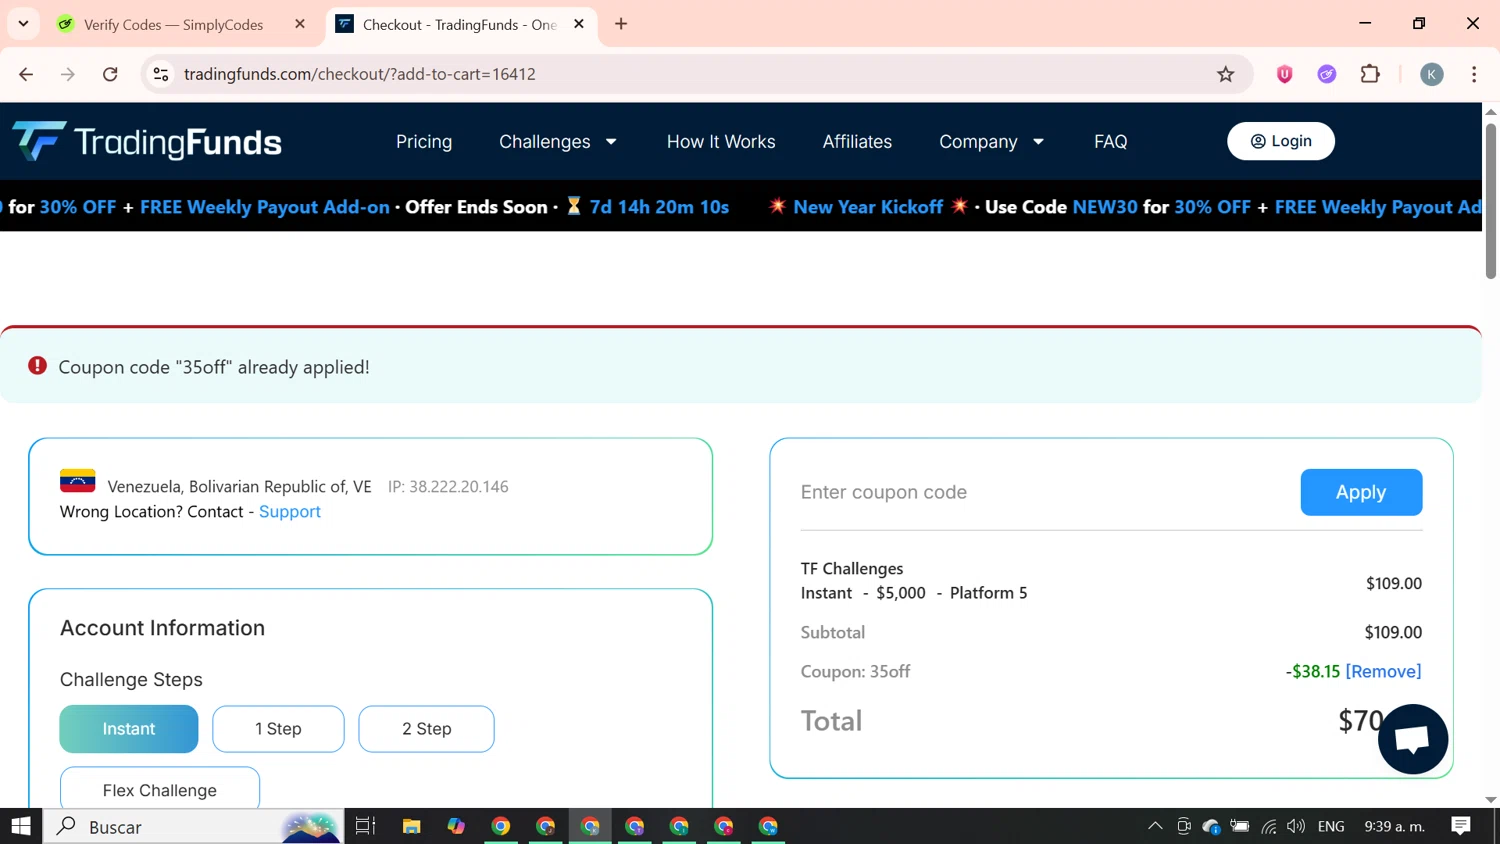The width and height of the screenshot is (1500, 844).
Task: Contact Support about wrong location
Action: click(290, 511)
